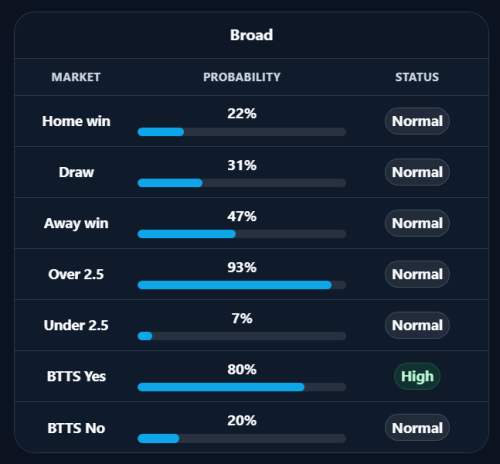Click the Normal badge for Draw row
The height and width of the screenshot is (464, 500).
point(417,172)
